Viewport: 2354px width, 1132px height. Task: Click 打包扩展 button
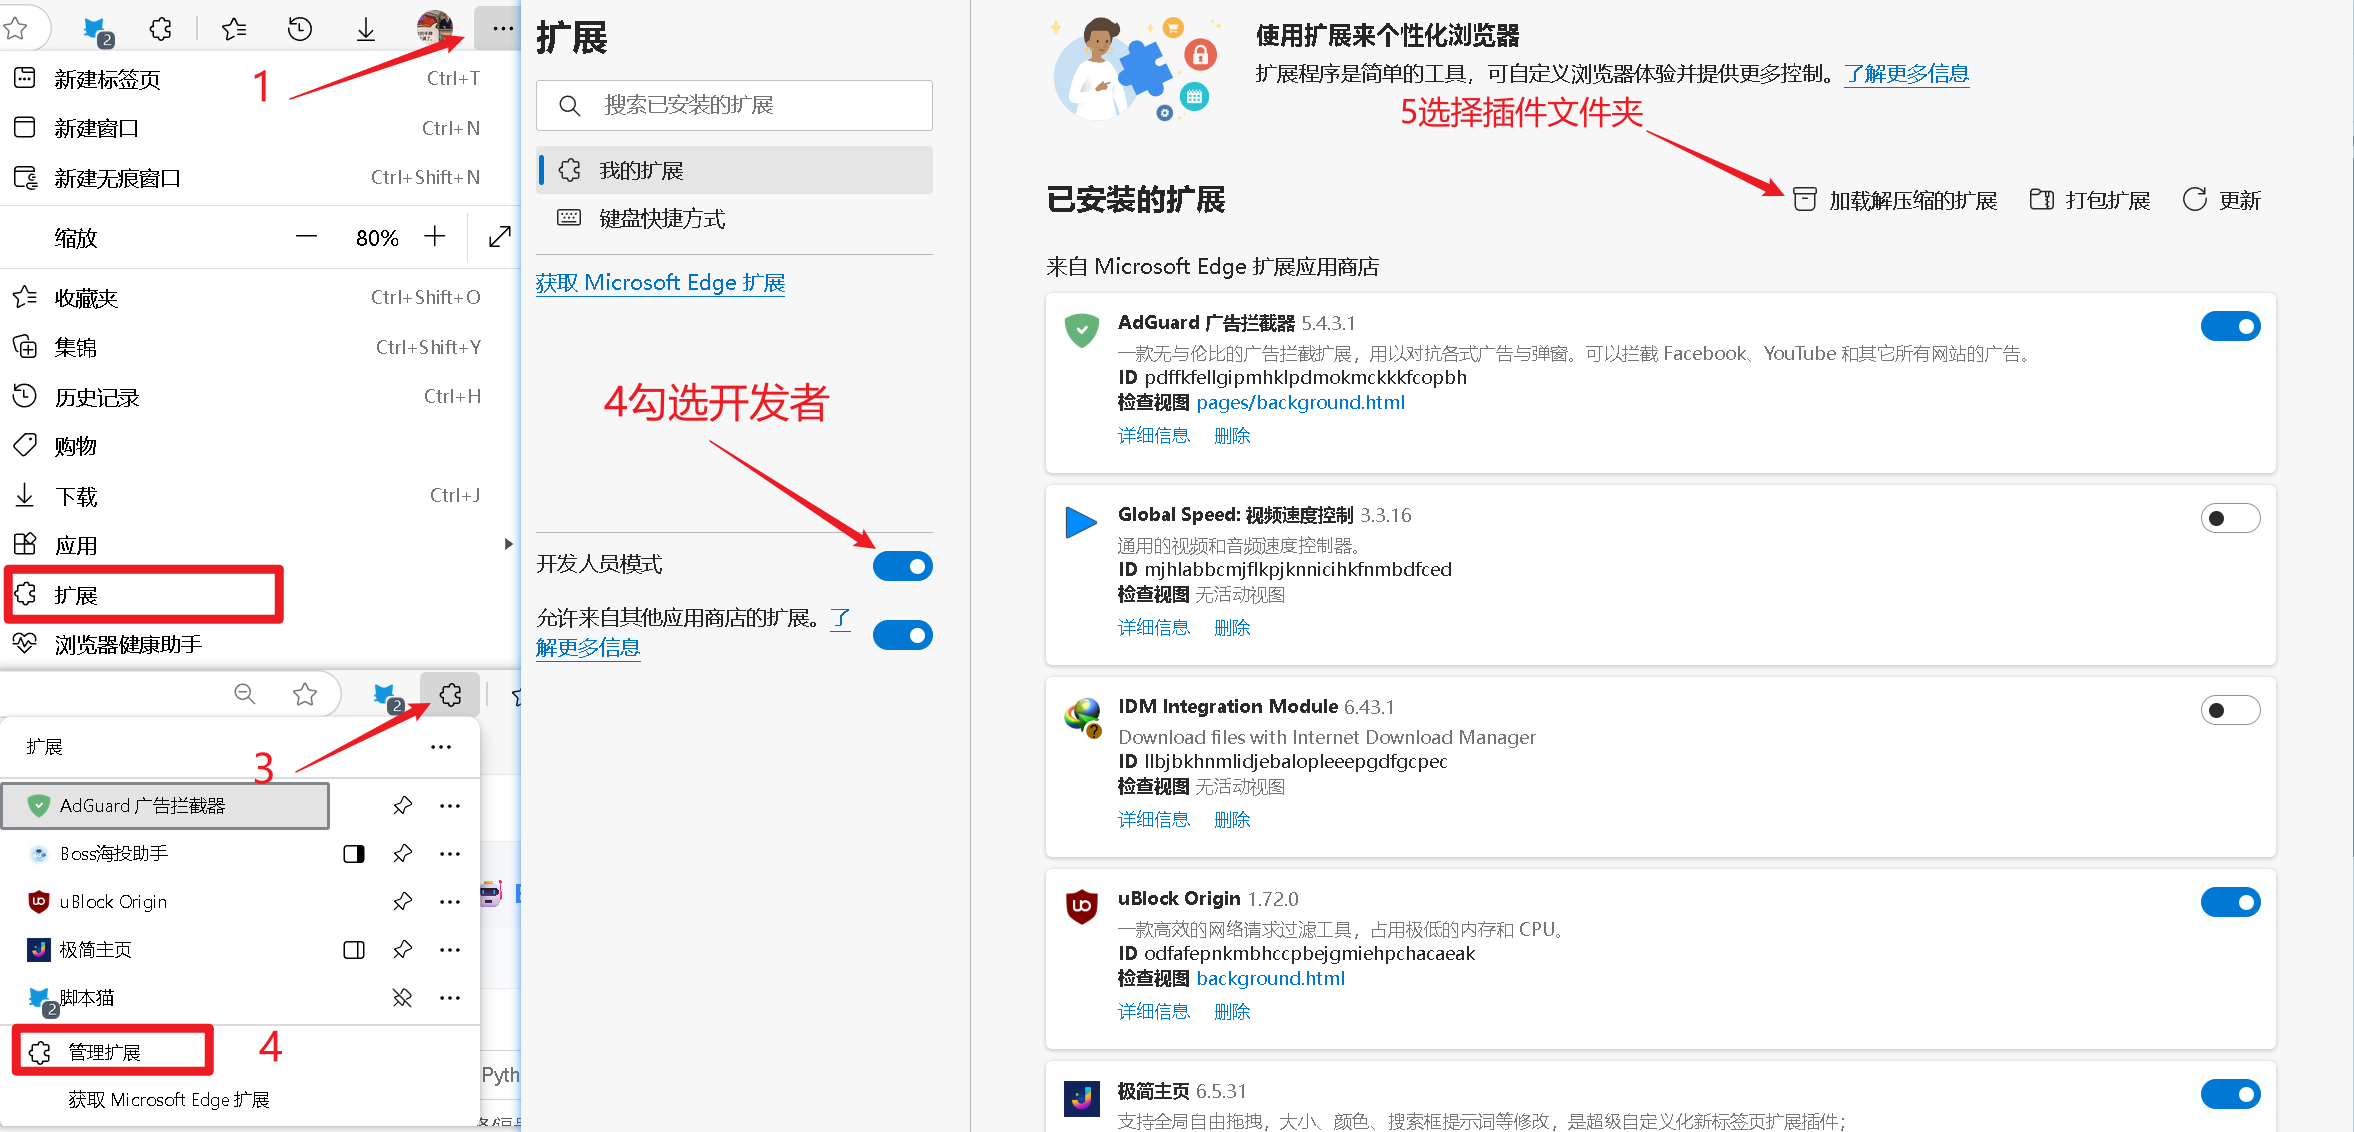pos(2090,200)
